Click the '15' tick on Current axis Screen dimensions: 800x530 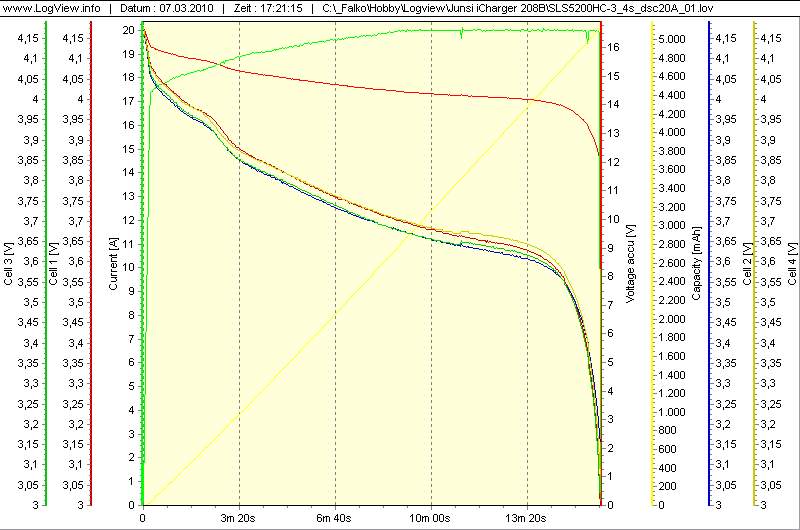[x=129, y=149]
